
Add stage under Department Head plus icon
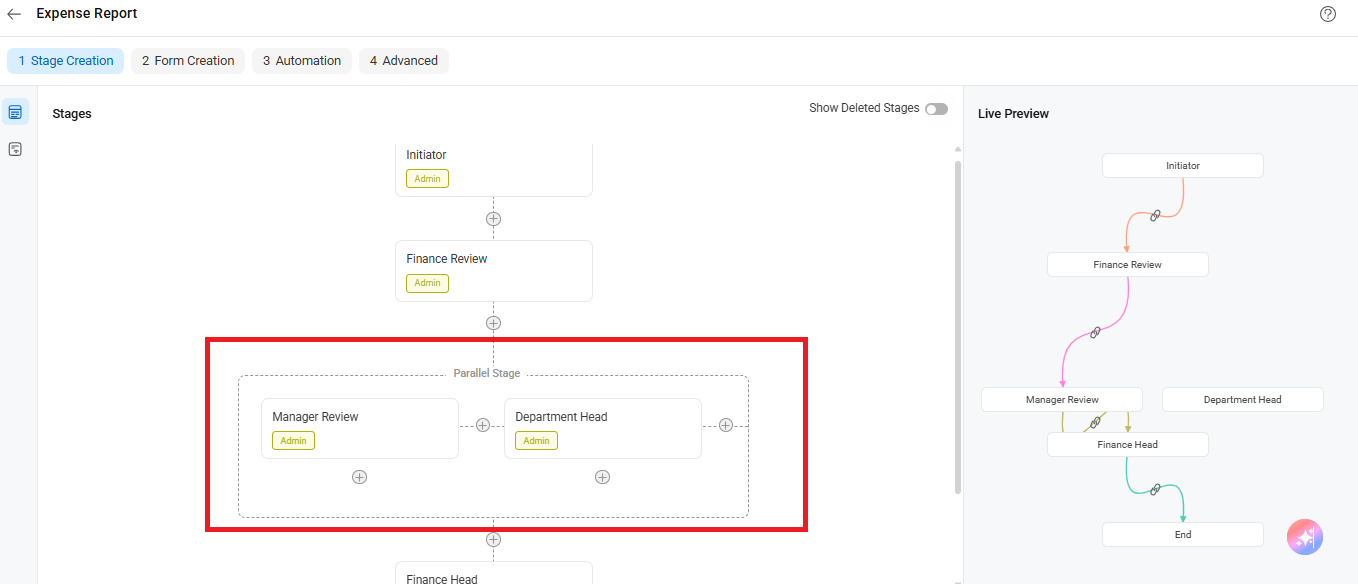point(602,477)
